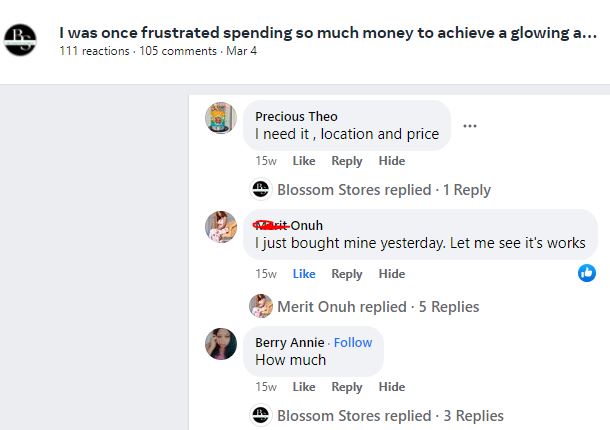Reply to Precious Theo's comment
Viewport: 610px width, 430px height.
click(347, 161)
